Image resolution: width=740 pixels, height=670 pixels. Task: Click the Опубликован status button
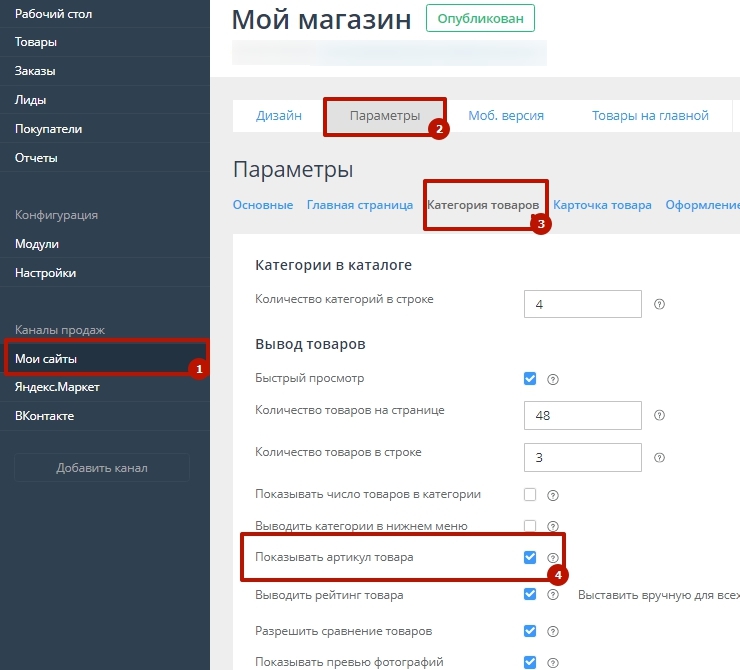[480, 18]
